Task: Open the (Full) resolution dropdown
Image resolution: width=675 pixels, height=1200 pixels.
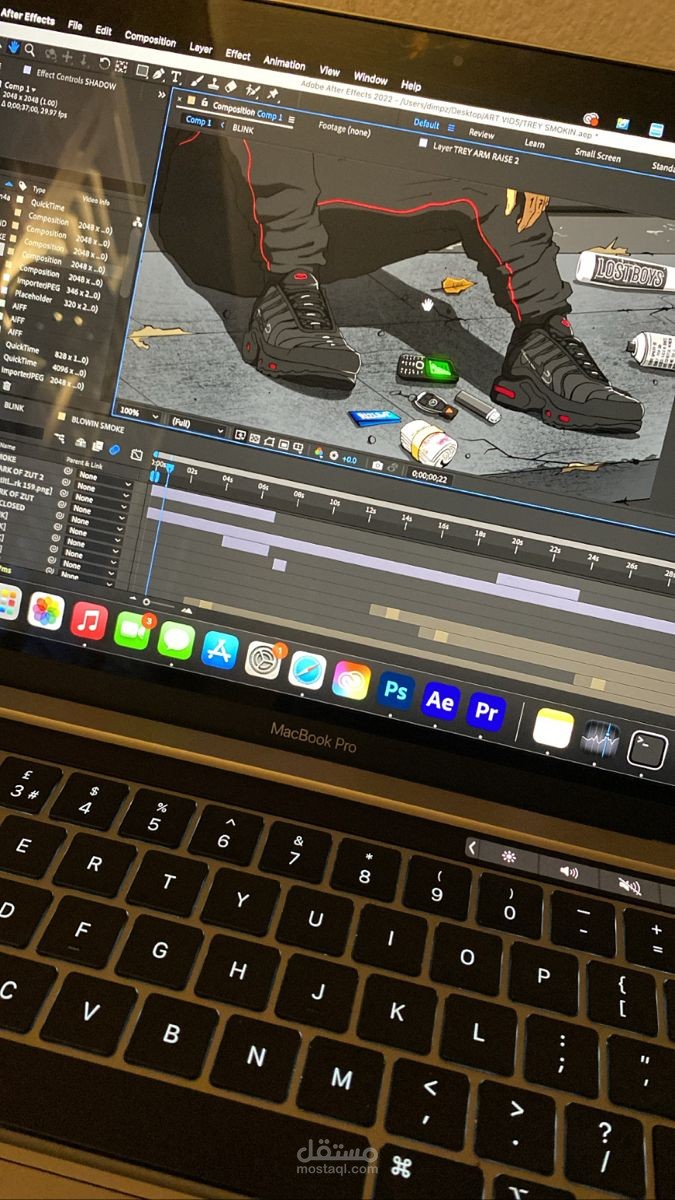Action: pyautogui.click(x=198, y=424)
